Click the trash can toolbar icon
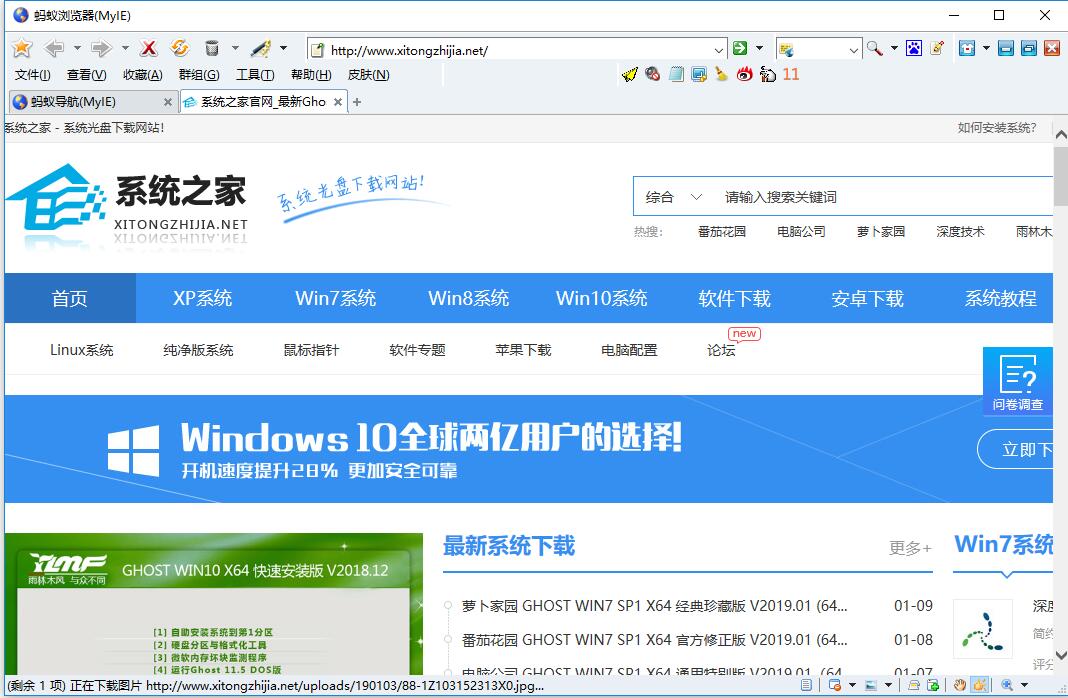1068x698 pixels. pyautogui.click(x=212, y=48)
